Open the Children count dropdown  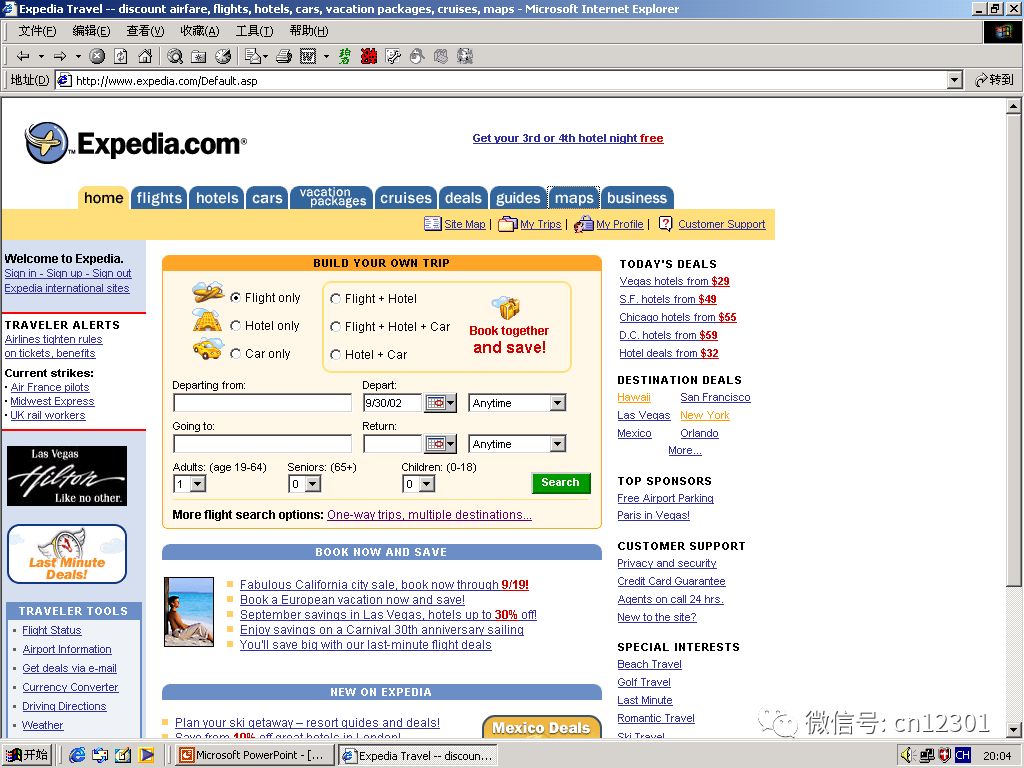point(419,484)
